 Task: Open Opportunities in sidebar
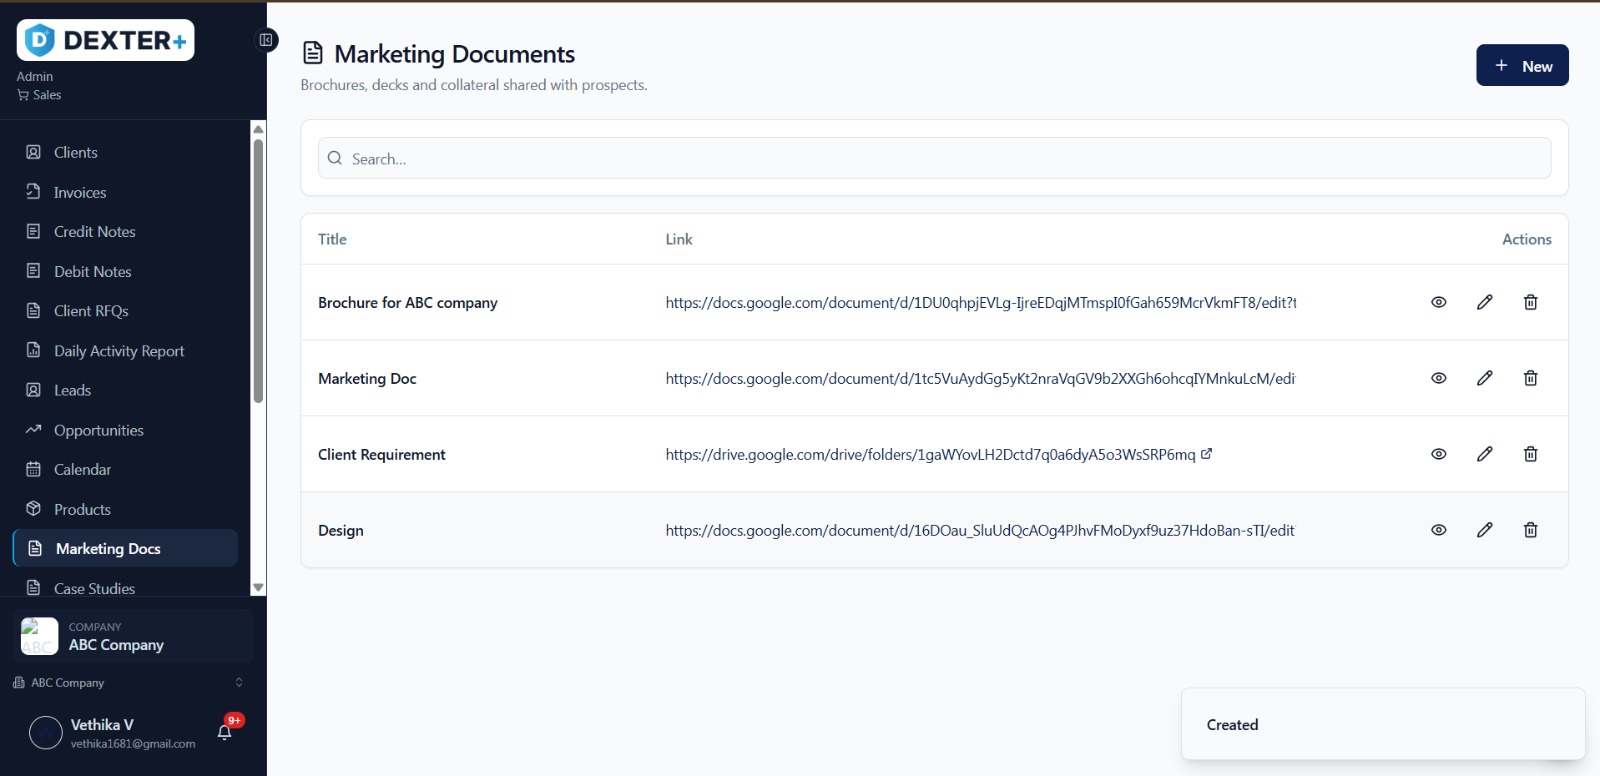[125, 430]
